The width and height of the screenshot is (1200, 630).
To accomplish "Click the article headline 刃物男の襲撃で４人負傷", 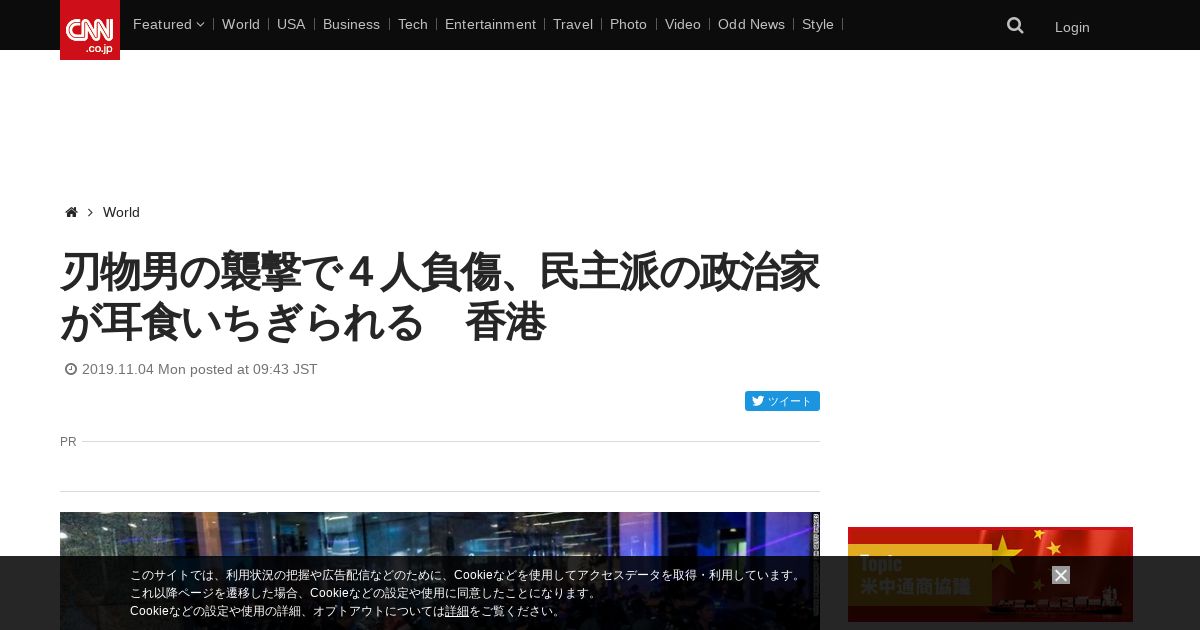I will coord(440,297).
